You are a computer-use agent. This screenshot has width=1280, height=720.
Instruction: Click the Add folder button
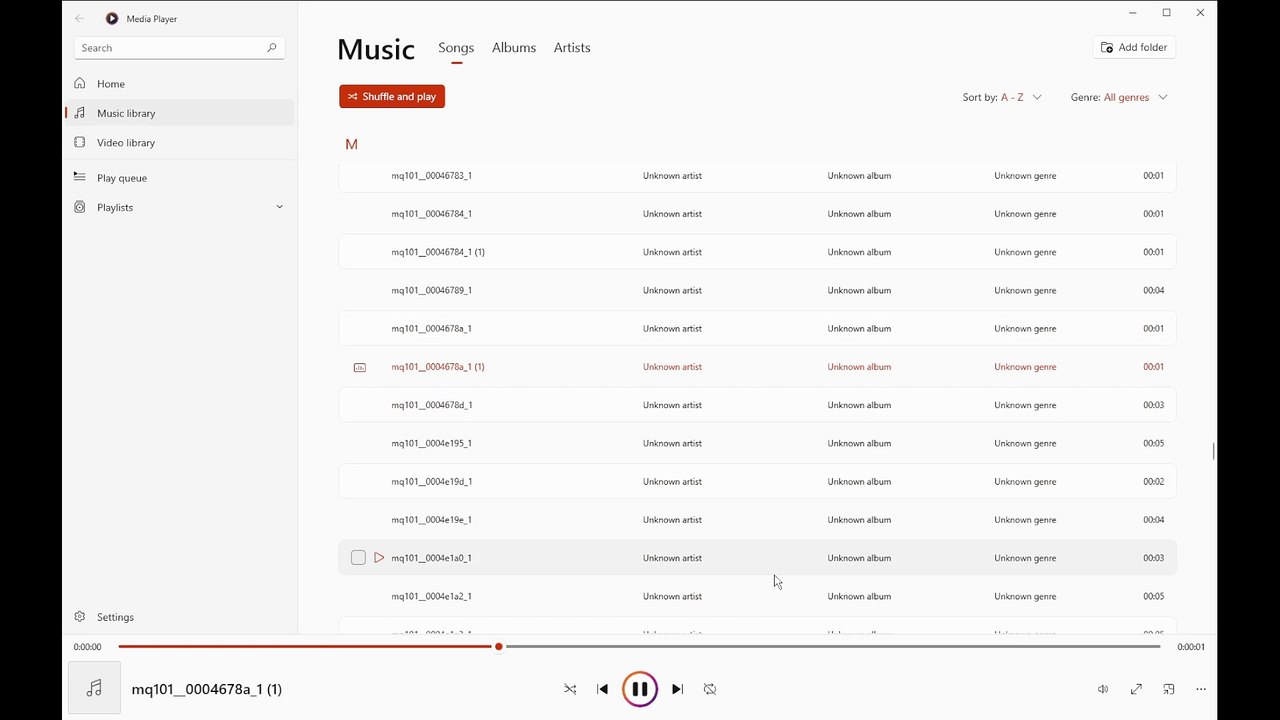(x=1134, y=47)
